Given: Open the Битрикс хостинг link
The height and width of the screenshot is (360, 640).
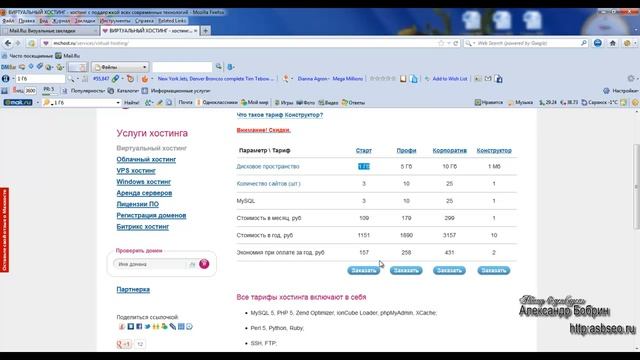Looking at the screenshot, I should (x=142, y=227).
